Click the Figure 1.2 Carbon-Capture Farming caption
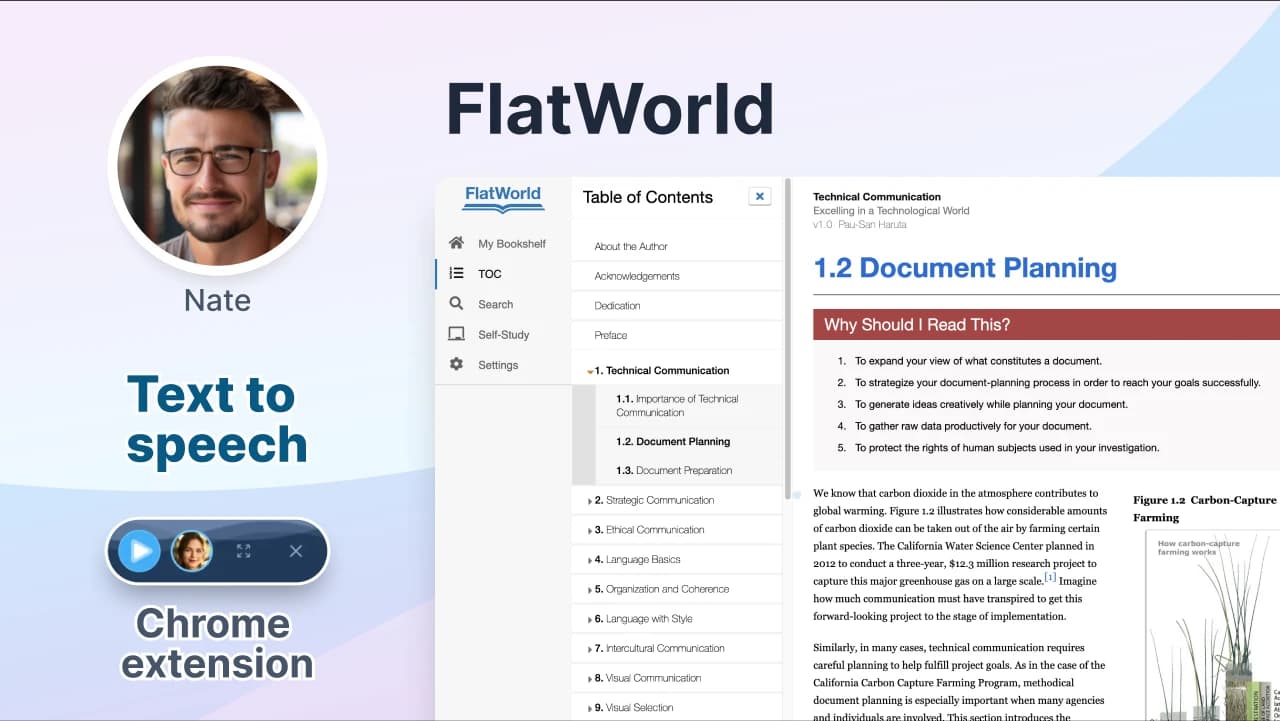 (x=1205, y=509)
